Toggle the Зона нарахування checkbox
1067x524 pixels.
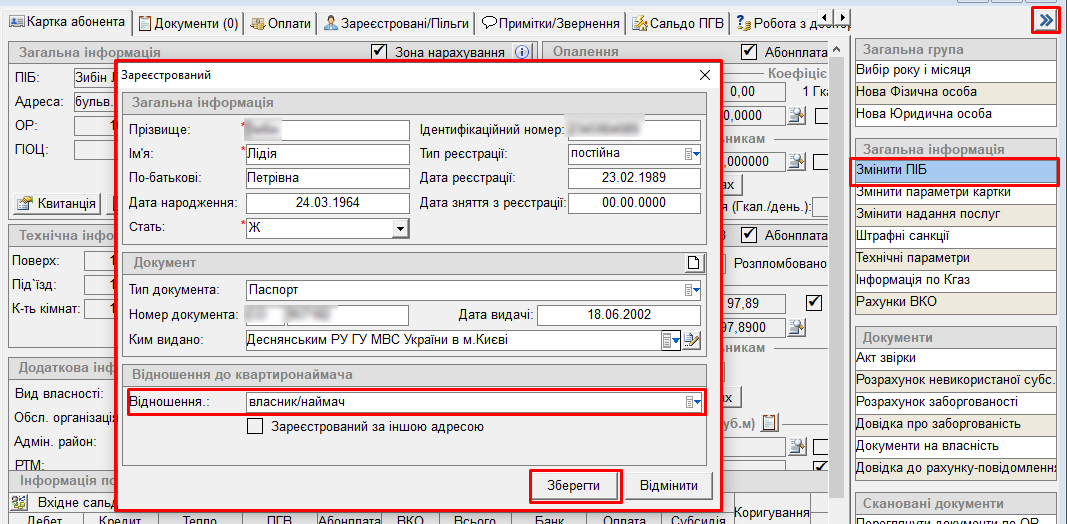click(379, 52)
